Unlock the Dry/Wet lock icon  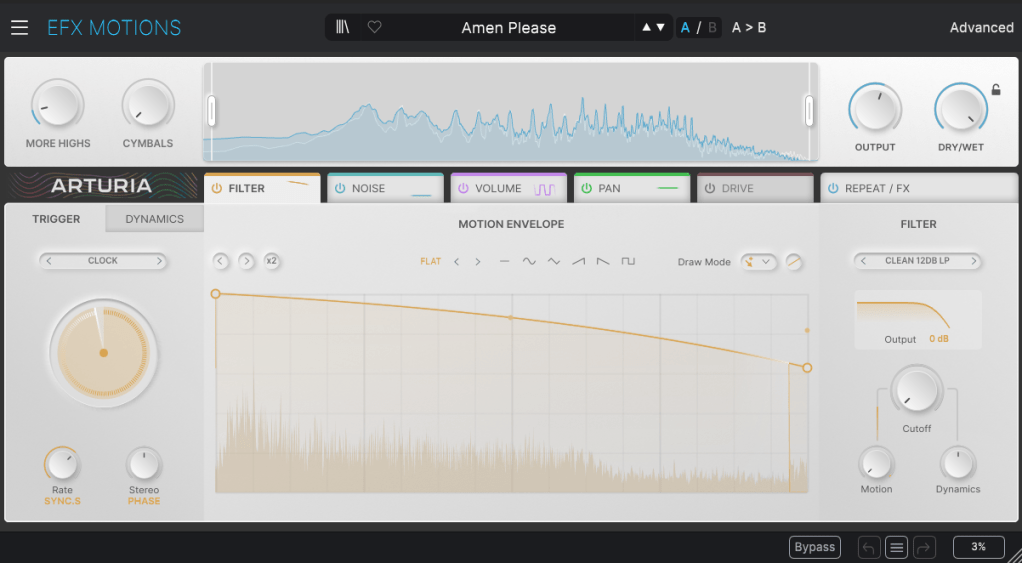(996, 90)
